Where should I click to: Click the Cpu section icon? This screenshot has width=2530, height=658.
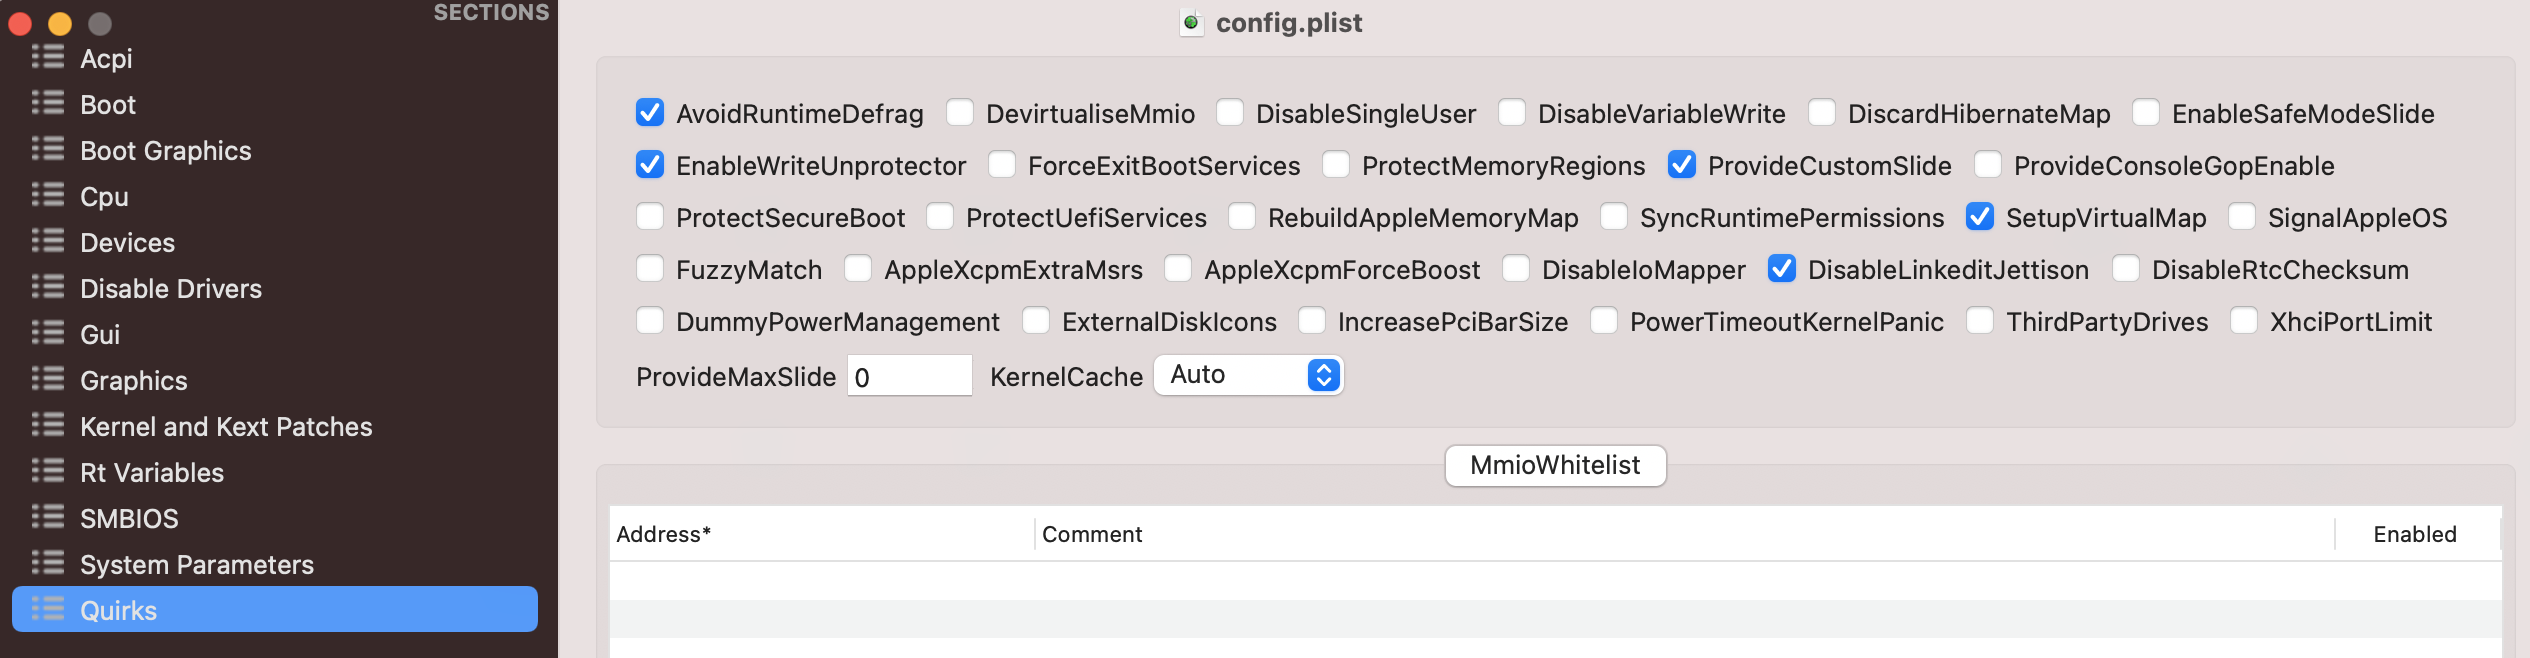click(x=47, y=196)
